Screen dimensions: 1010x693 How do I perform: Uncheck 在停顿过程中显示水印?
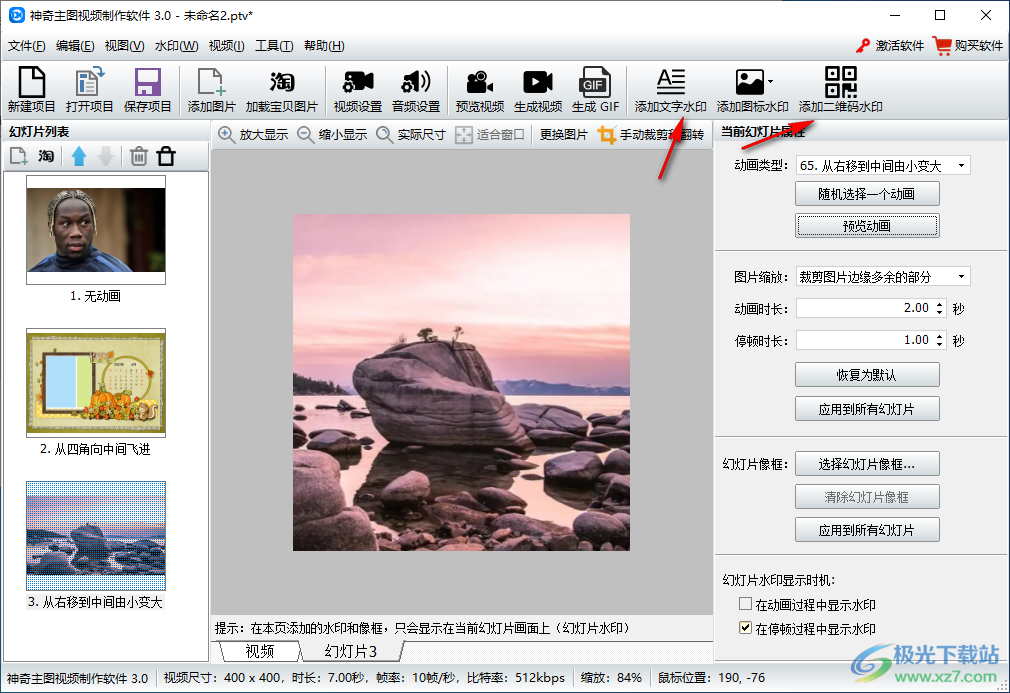pos(745,627)
